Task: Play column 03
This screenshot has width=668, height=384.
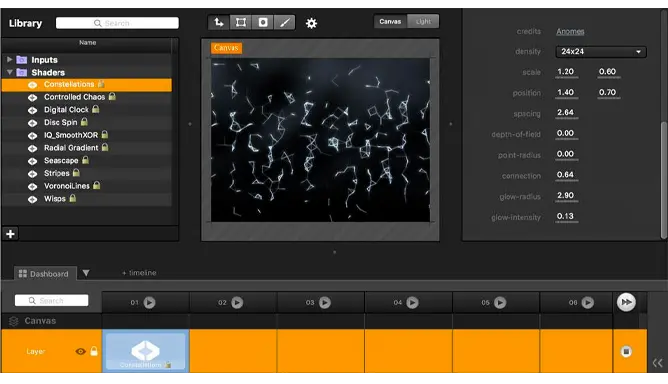Action: (325, 303)
